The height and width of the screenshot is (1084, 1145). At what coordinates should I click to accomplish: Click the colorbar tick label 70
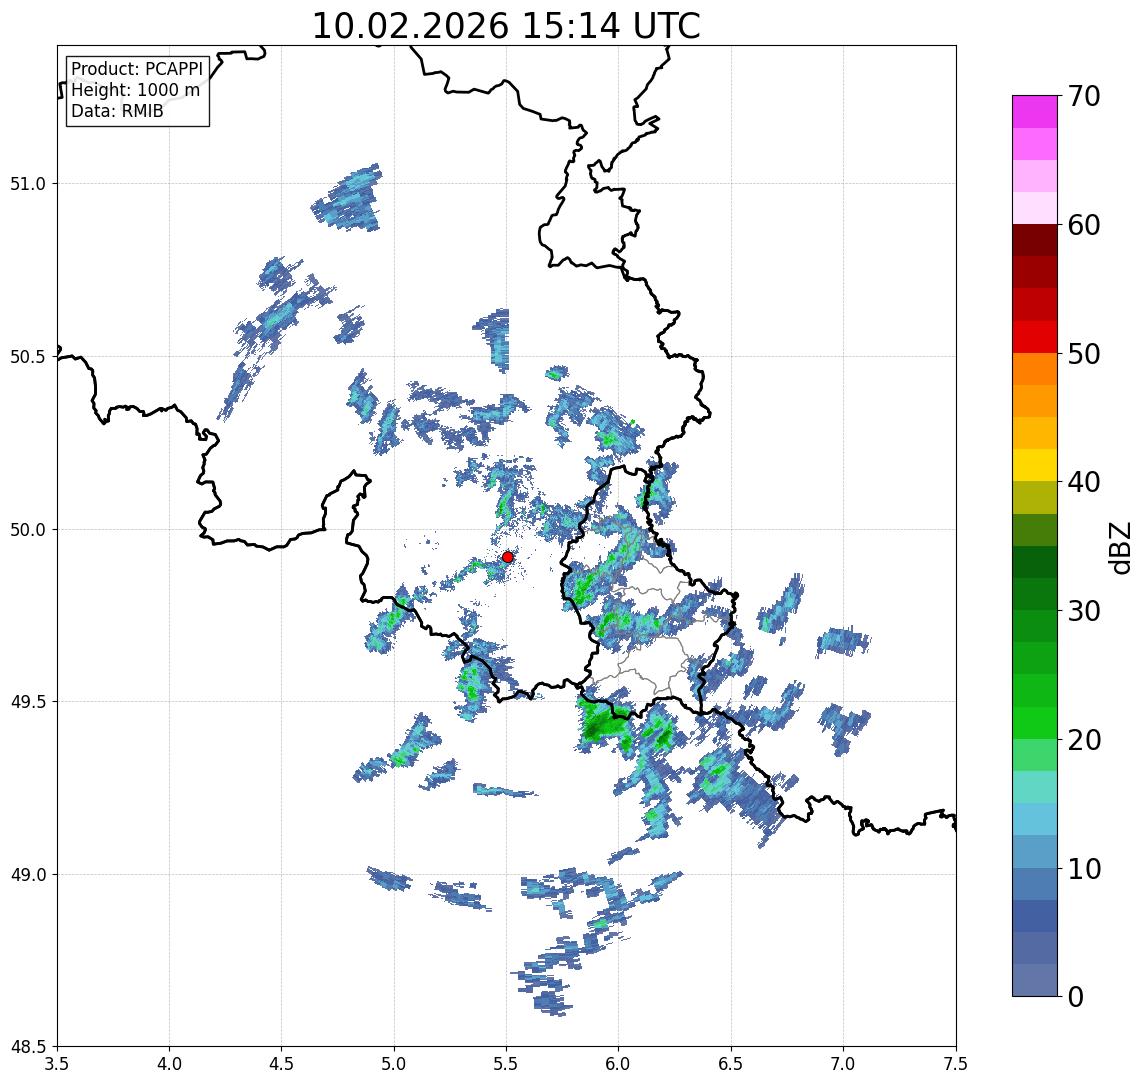1084,96
